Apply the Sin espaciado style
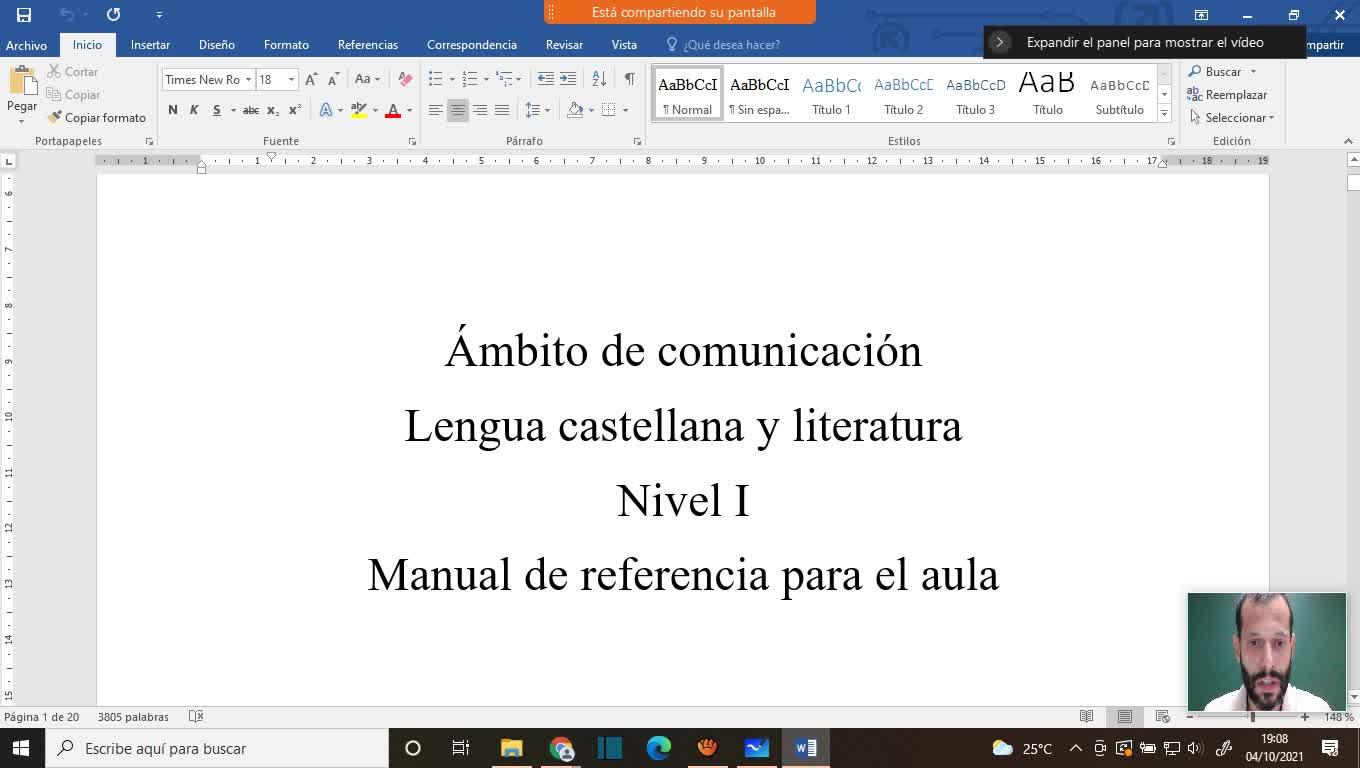The image size is (1360, 768). (x=759, y=93)
